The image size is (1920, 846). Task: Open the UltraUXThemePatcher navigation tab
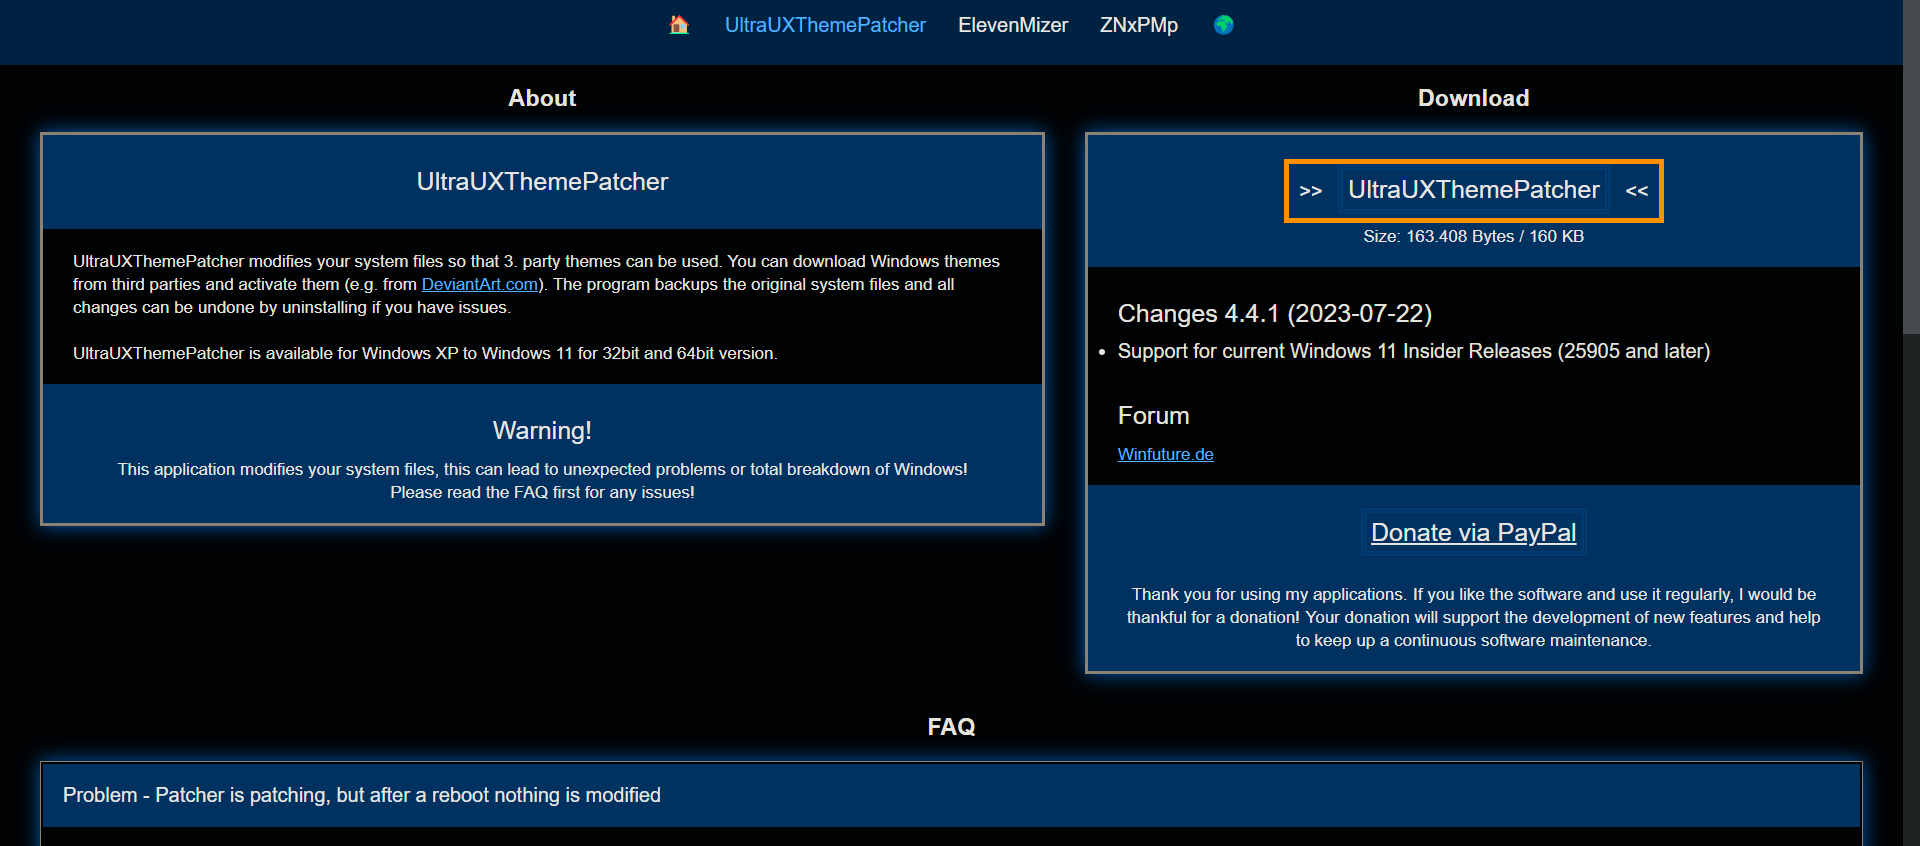[x=825, y=25]
